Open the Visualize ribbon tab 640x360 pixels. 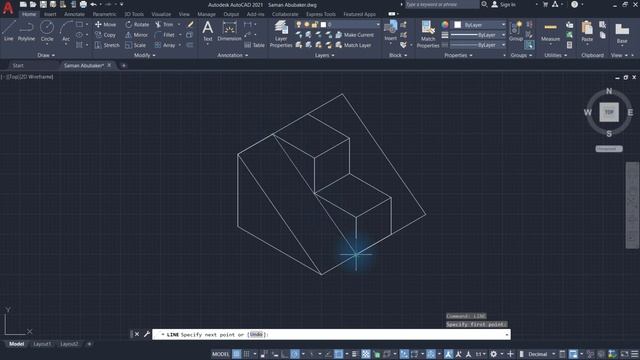click(161, 14)
